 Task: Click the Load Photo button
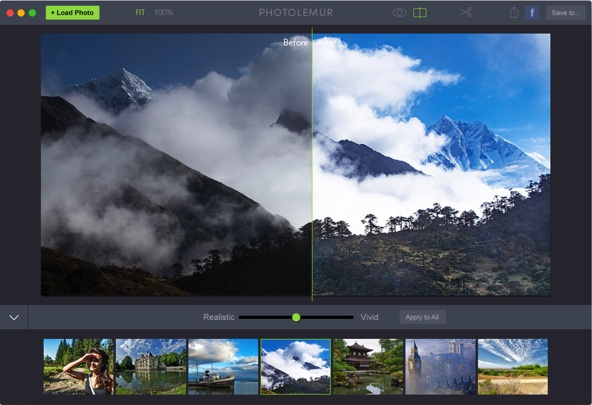[x=72, y=12]
